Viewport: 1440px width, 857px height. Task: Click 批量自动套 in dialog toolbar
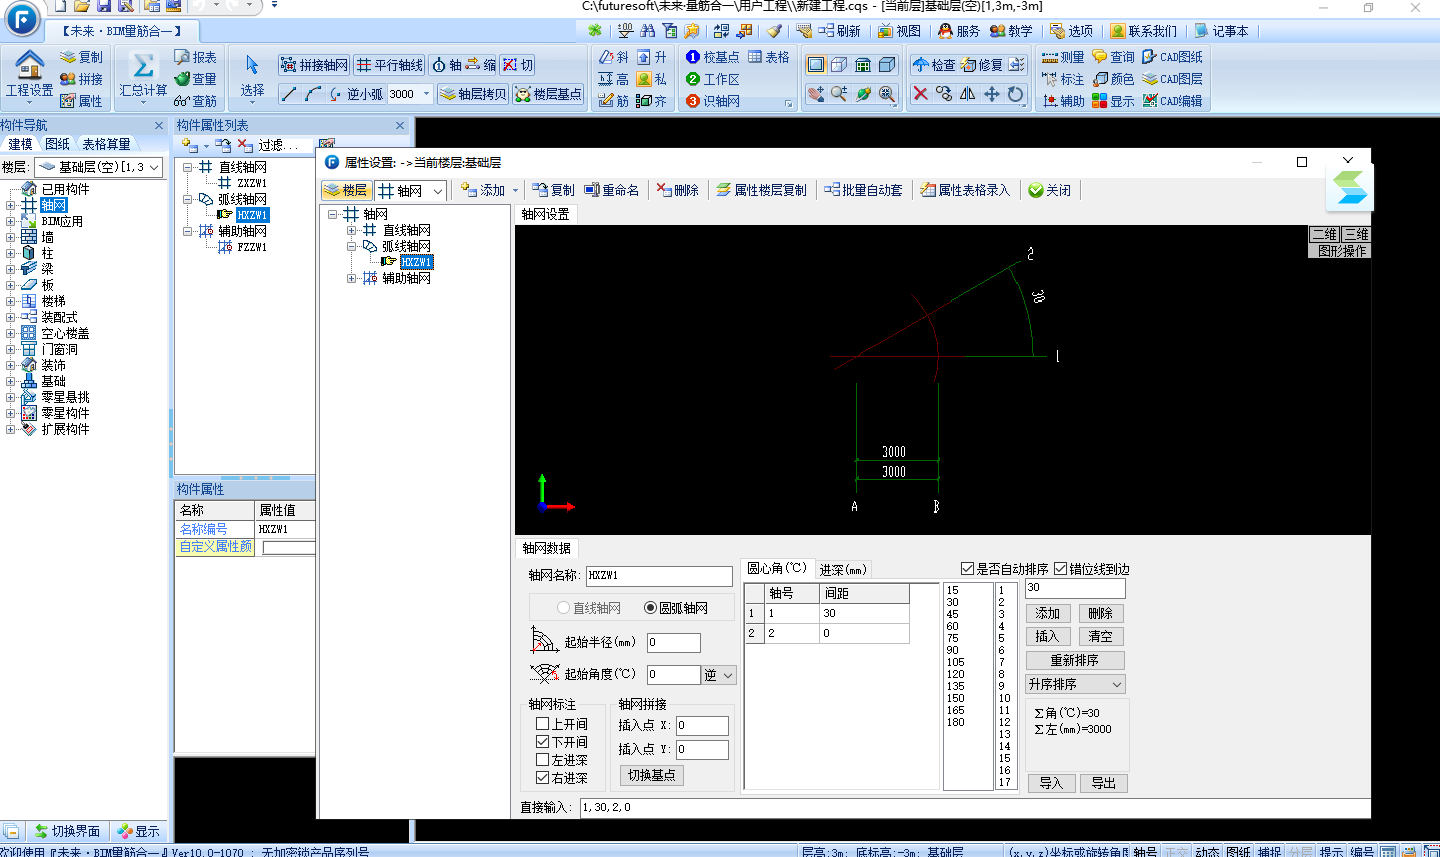click(863, 190)
